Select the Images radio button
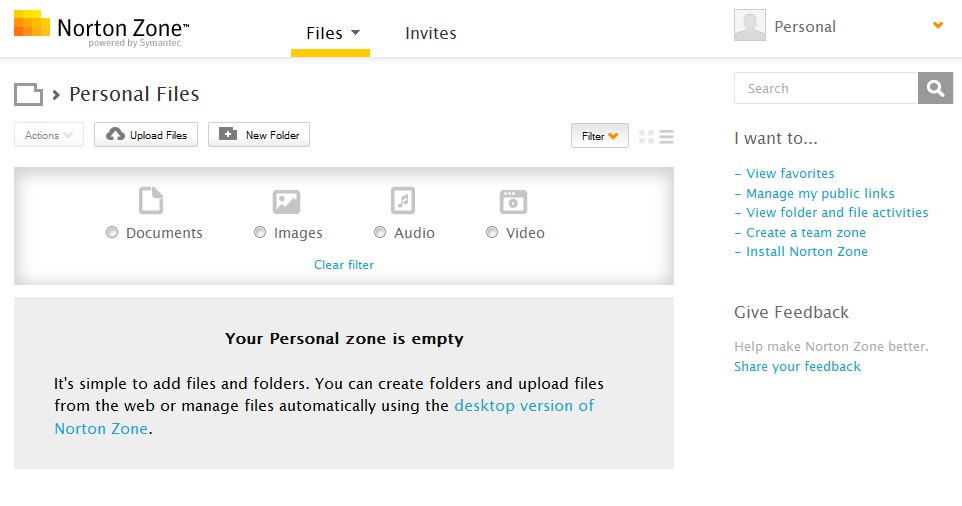Image resolution: width=962 pixels, height=506 pixels. (x=260, y=233)
